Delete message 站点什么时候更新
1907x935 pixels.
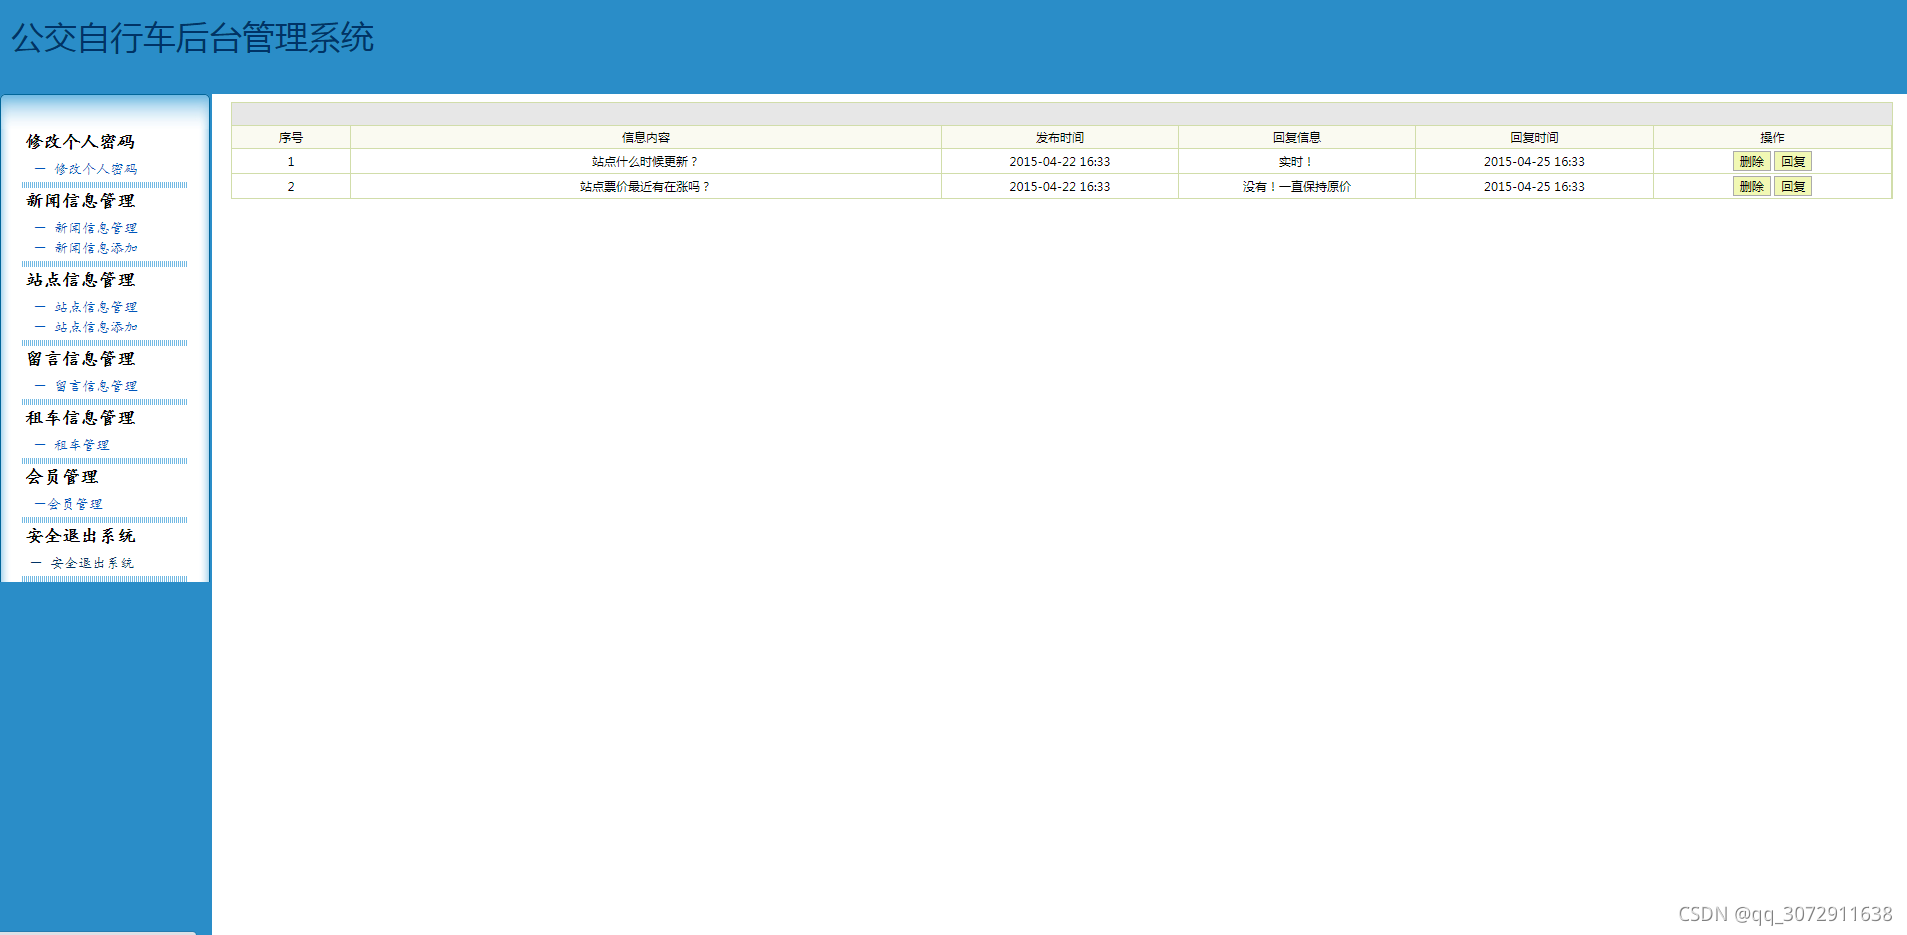(x=1751, y=161)
